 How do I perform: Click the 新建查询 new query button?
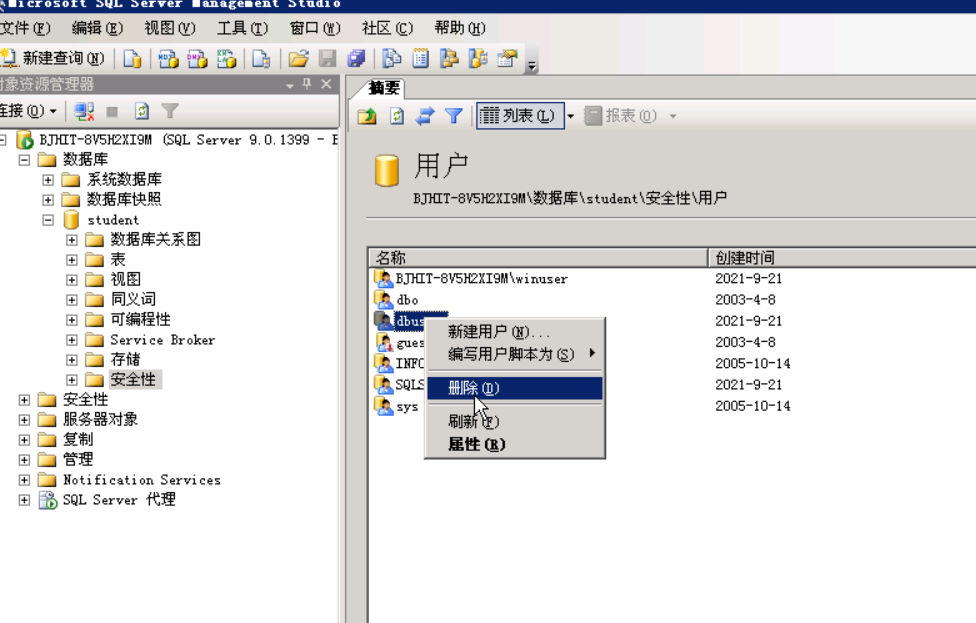pos(53,59)
